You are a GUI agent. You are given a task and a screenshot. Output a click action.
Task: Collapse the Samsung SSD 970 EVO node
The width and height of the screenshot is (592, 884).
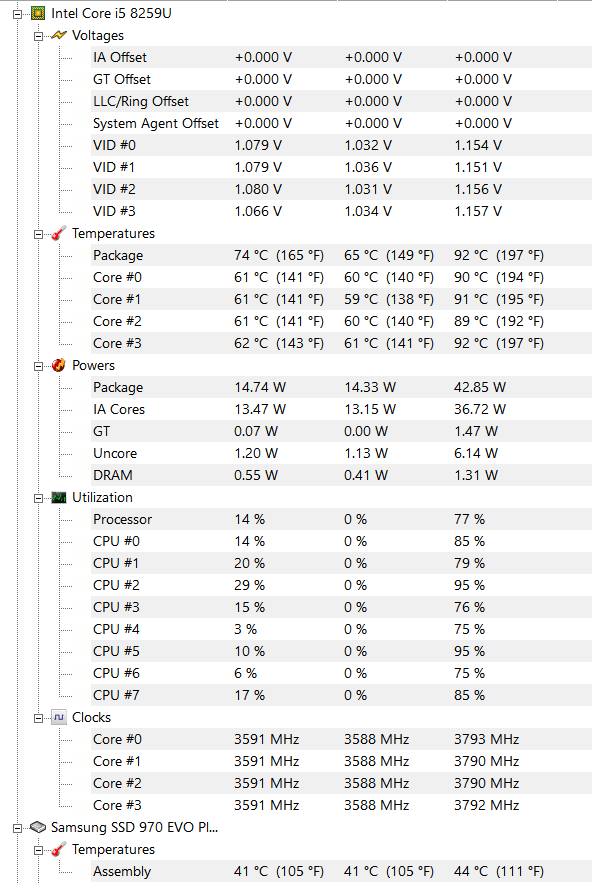(x=17, y=828)
